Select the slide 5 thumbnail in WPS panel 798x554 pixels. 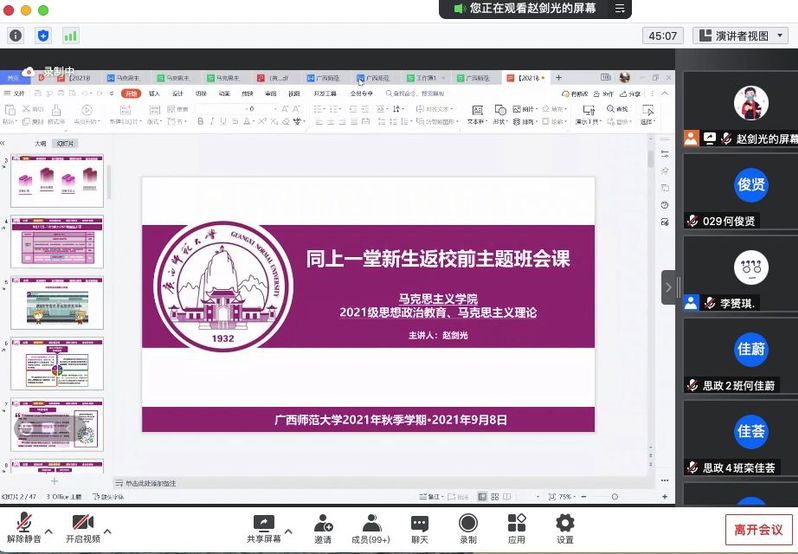click(x=57, y=302)
